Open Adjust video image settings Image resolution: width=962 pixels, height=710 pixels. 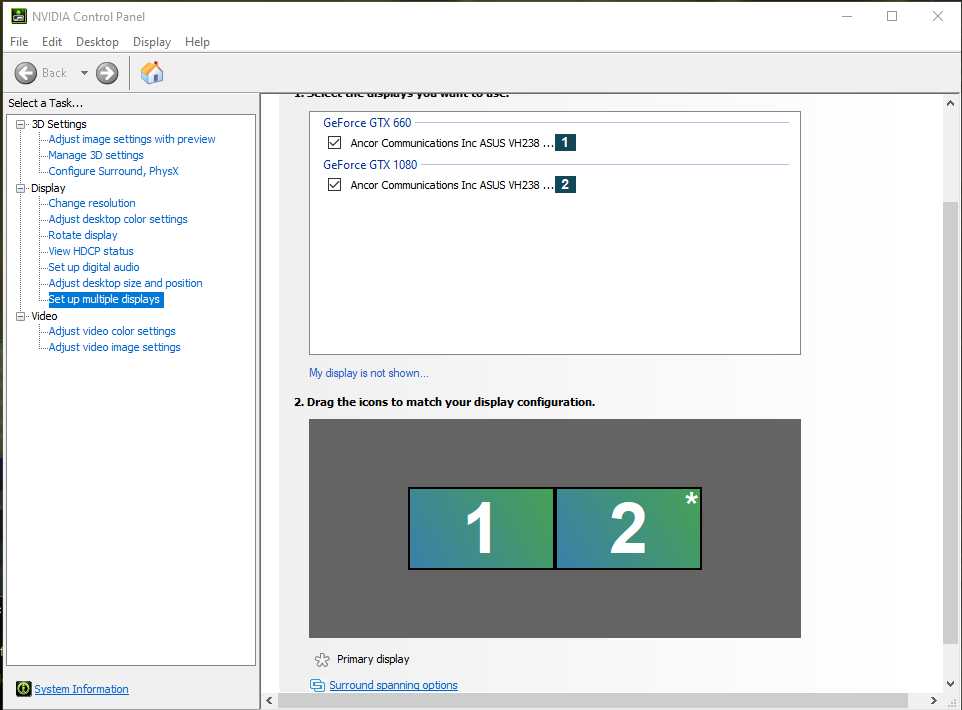(x=114, y=347)
